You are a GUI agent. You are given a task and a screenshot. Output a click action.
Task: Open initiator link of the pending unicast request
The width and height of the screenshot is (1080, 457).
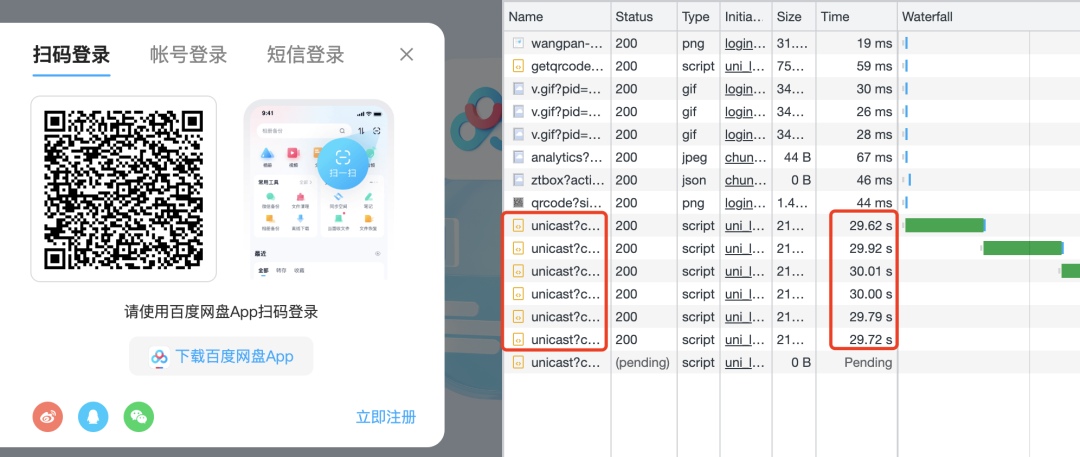pyautogui.click(x=745, y=362)
